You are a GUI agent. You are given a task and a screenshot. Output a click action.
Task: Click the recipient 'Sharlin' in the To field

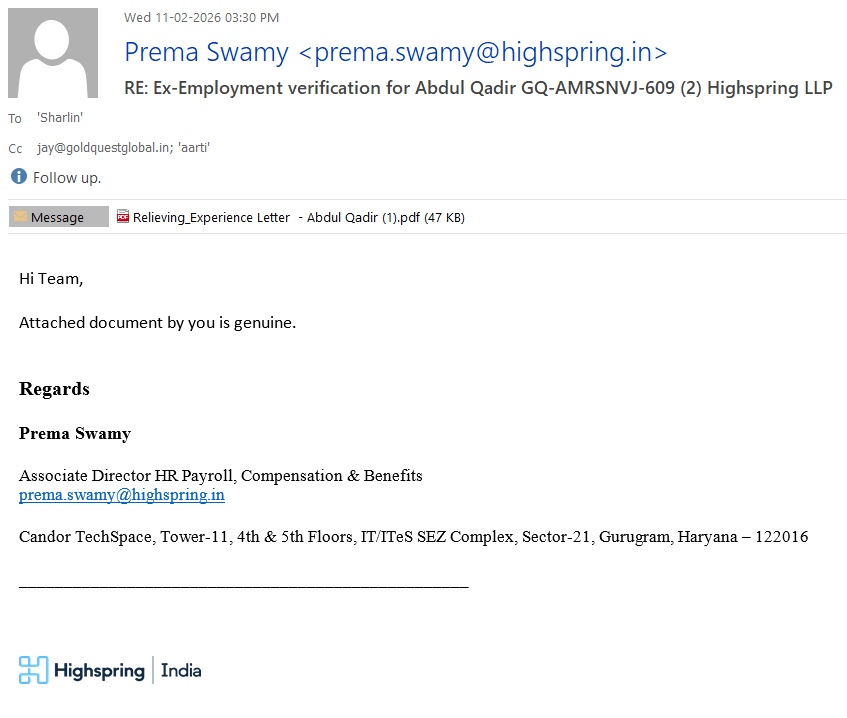(60, 118)
